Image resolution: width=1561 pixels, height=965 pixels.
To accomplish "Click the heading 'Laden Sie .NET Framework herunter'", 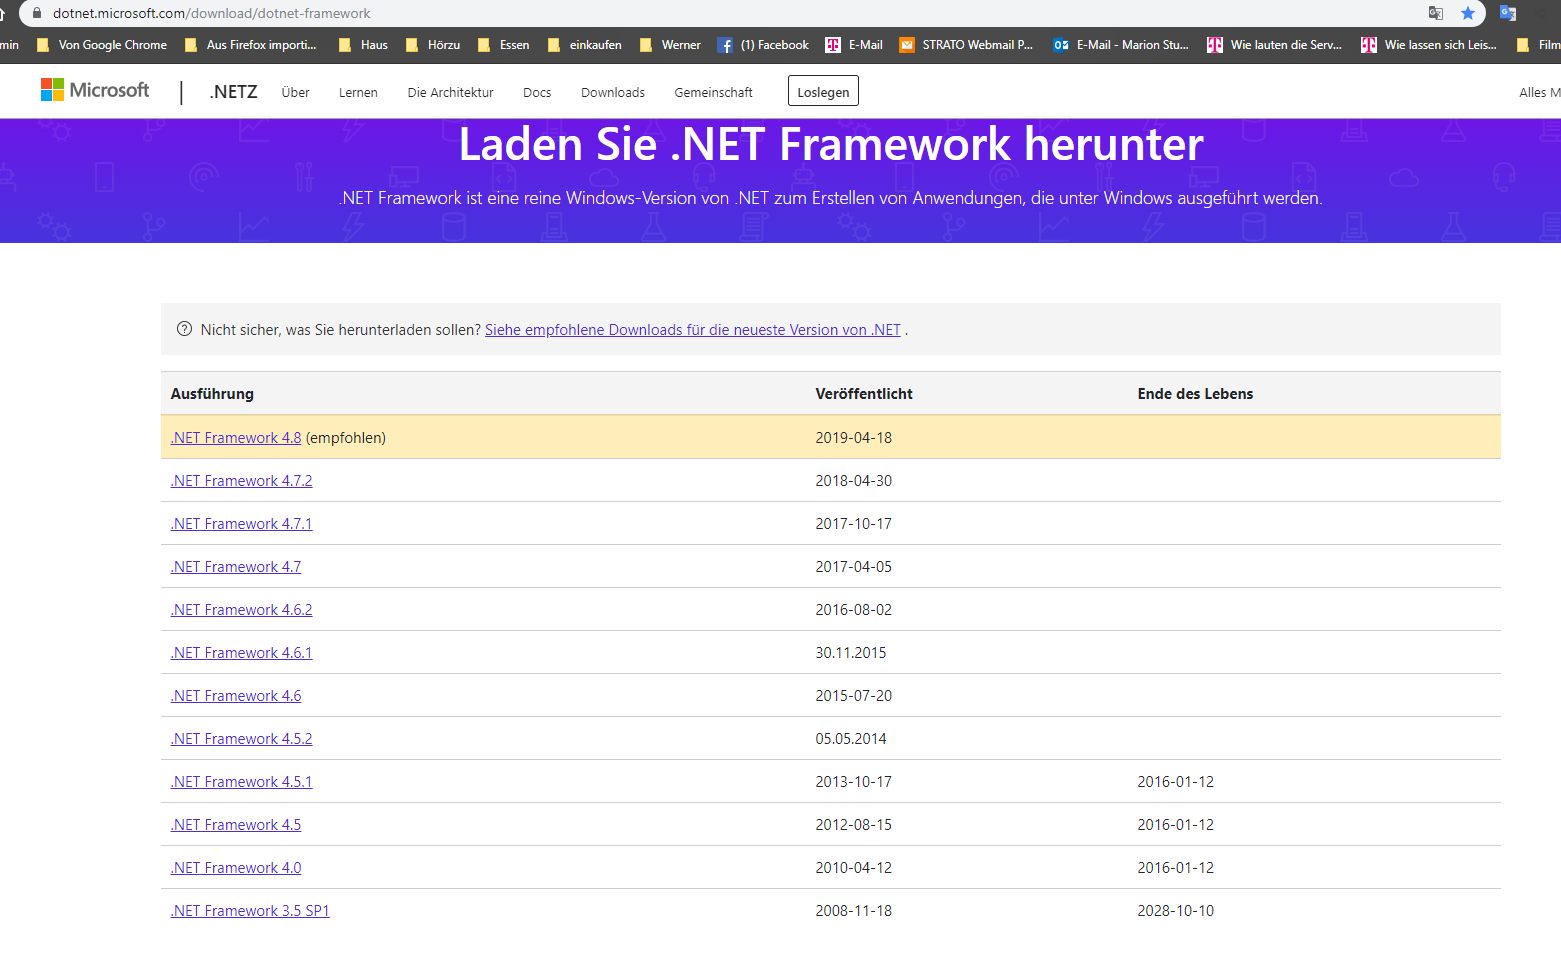I will 831,145.
